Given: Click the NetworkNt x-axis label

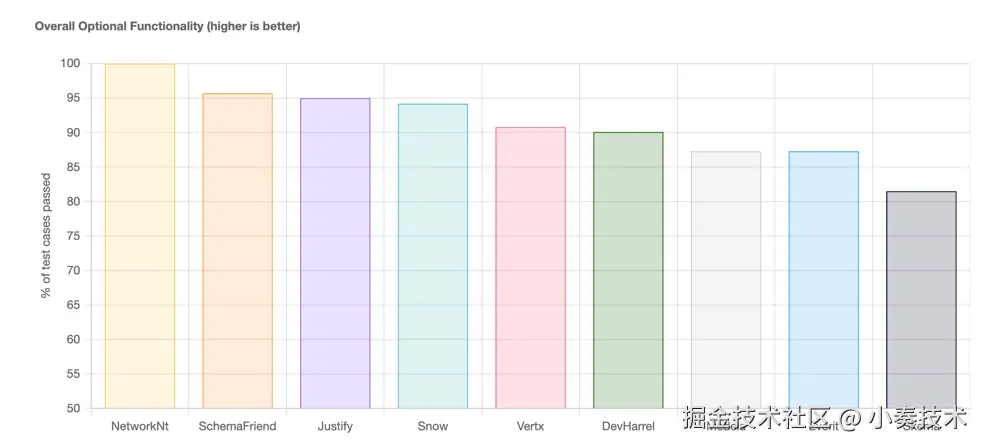Looking at the screenshot, I should click(x=140, y=426).
